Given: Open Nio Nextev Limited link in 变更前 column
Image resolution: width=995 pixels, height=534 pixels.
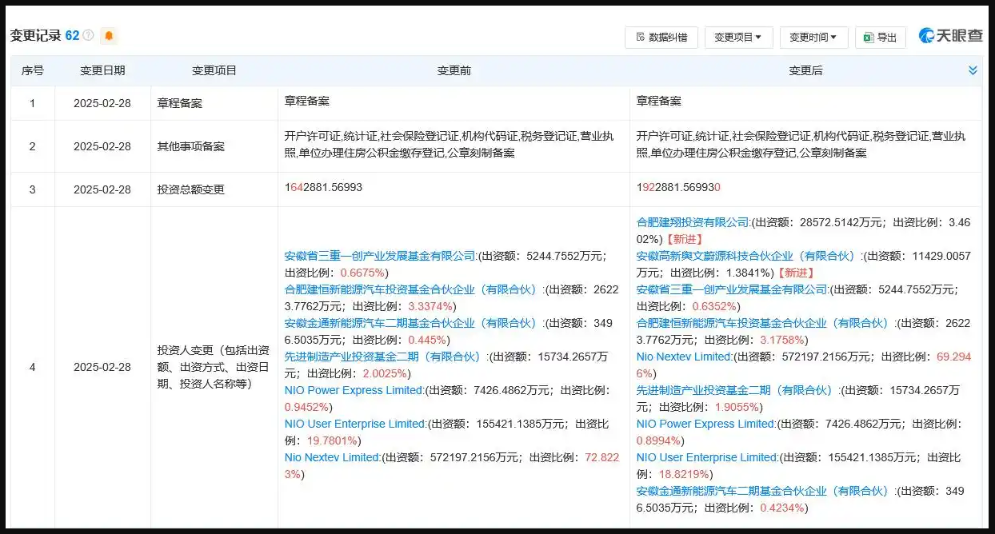Looking at the screenshot, I should click(332, 458).
